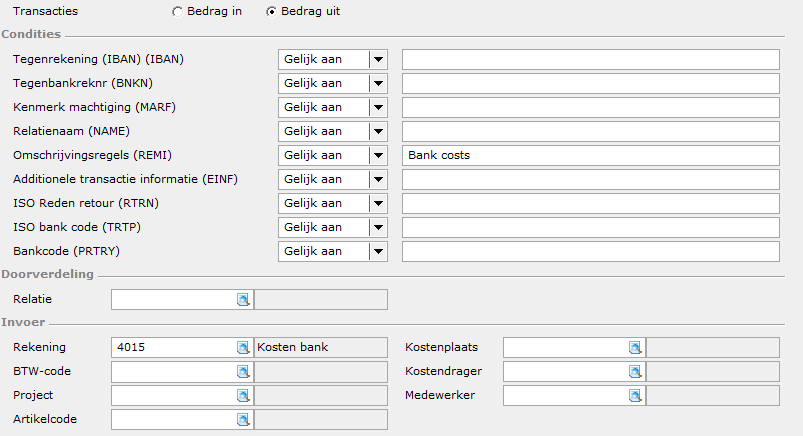Open the Project lookup search icon
This screenshot has width=803, height=436.
(243, 396)
